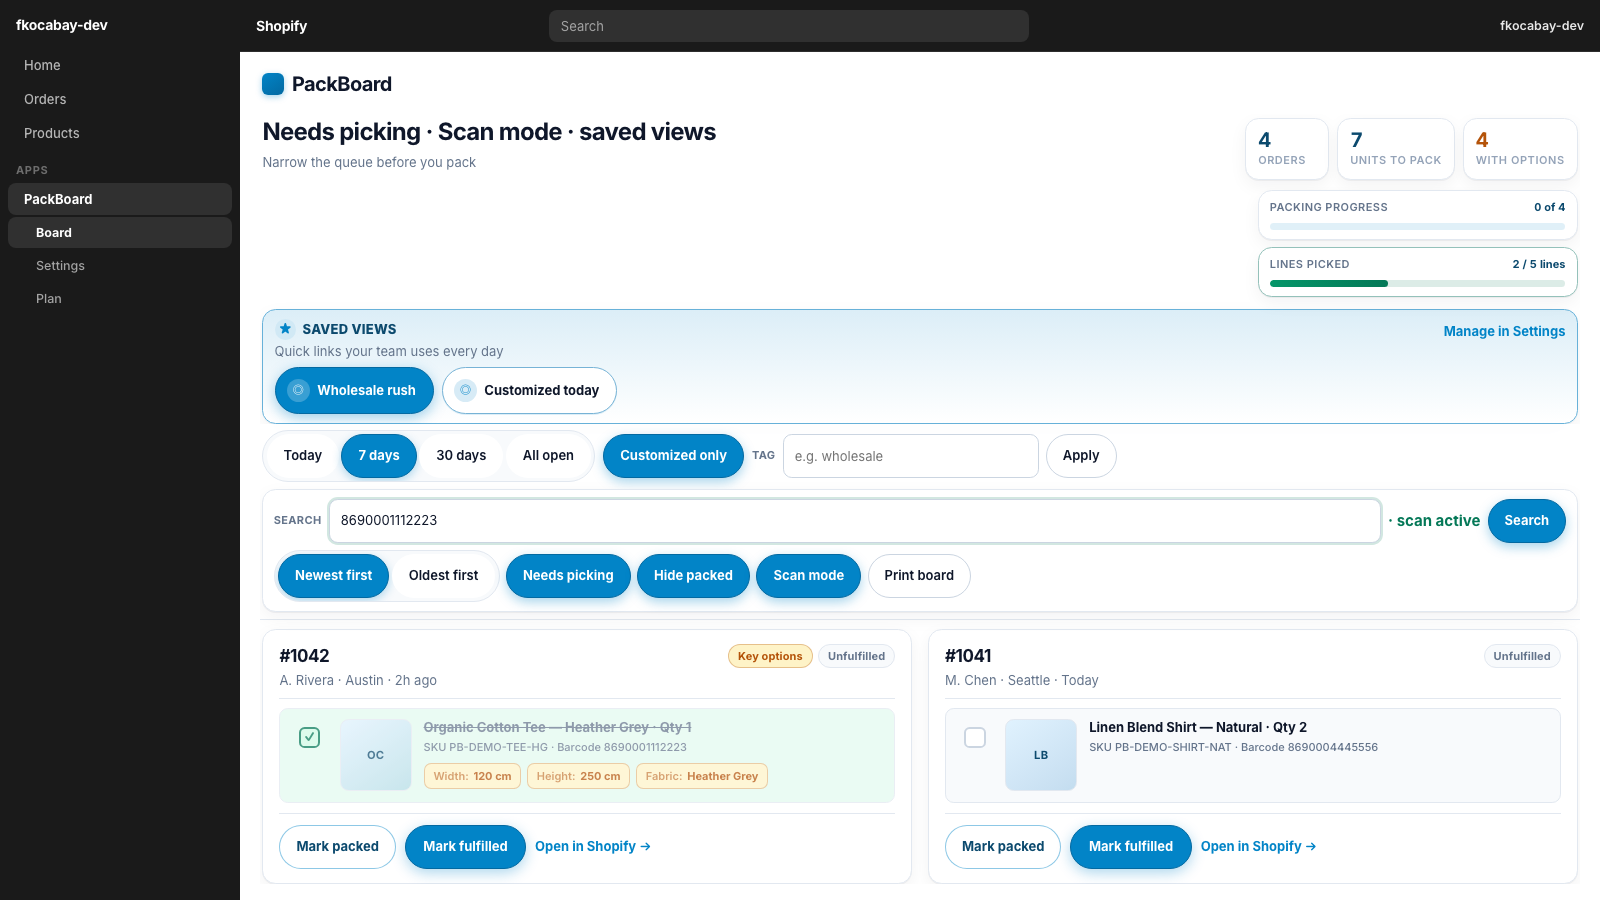Sort orders Newest first
This screenshot has width=1600, height=900.
tap(333, 576)
